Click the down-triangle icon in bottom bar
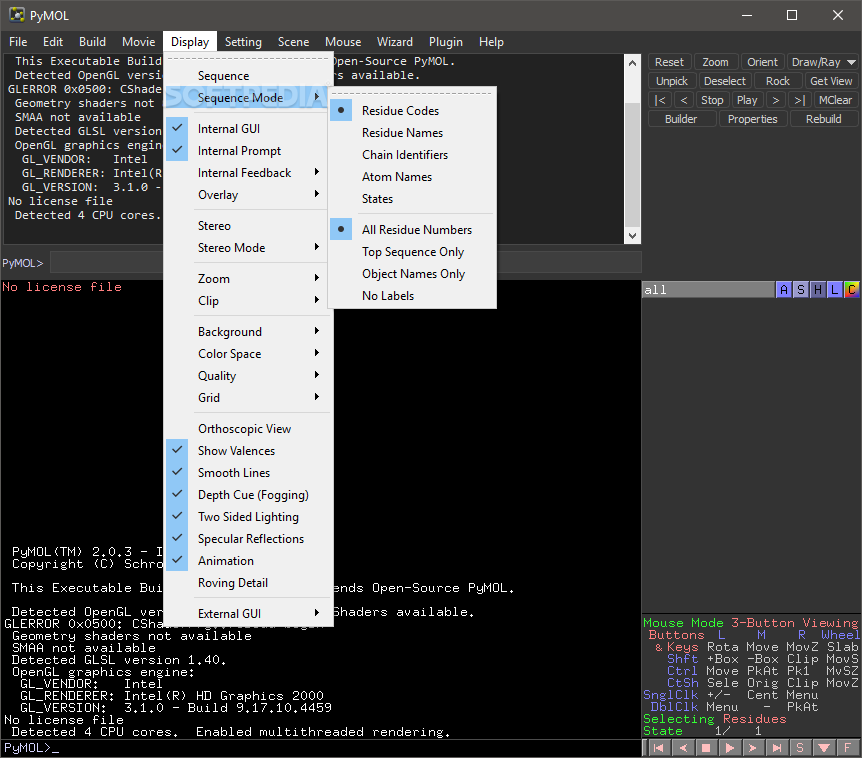Viewport: 862px width, 758px height. click(824, 748)
